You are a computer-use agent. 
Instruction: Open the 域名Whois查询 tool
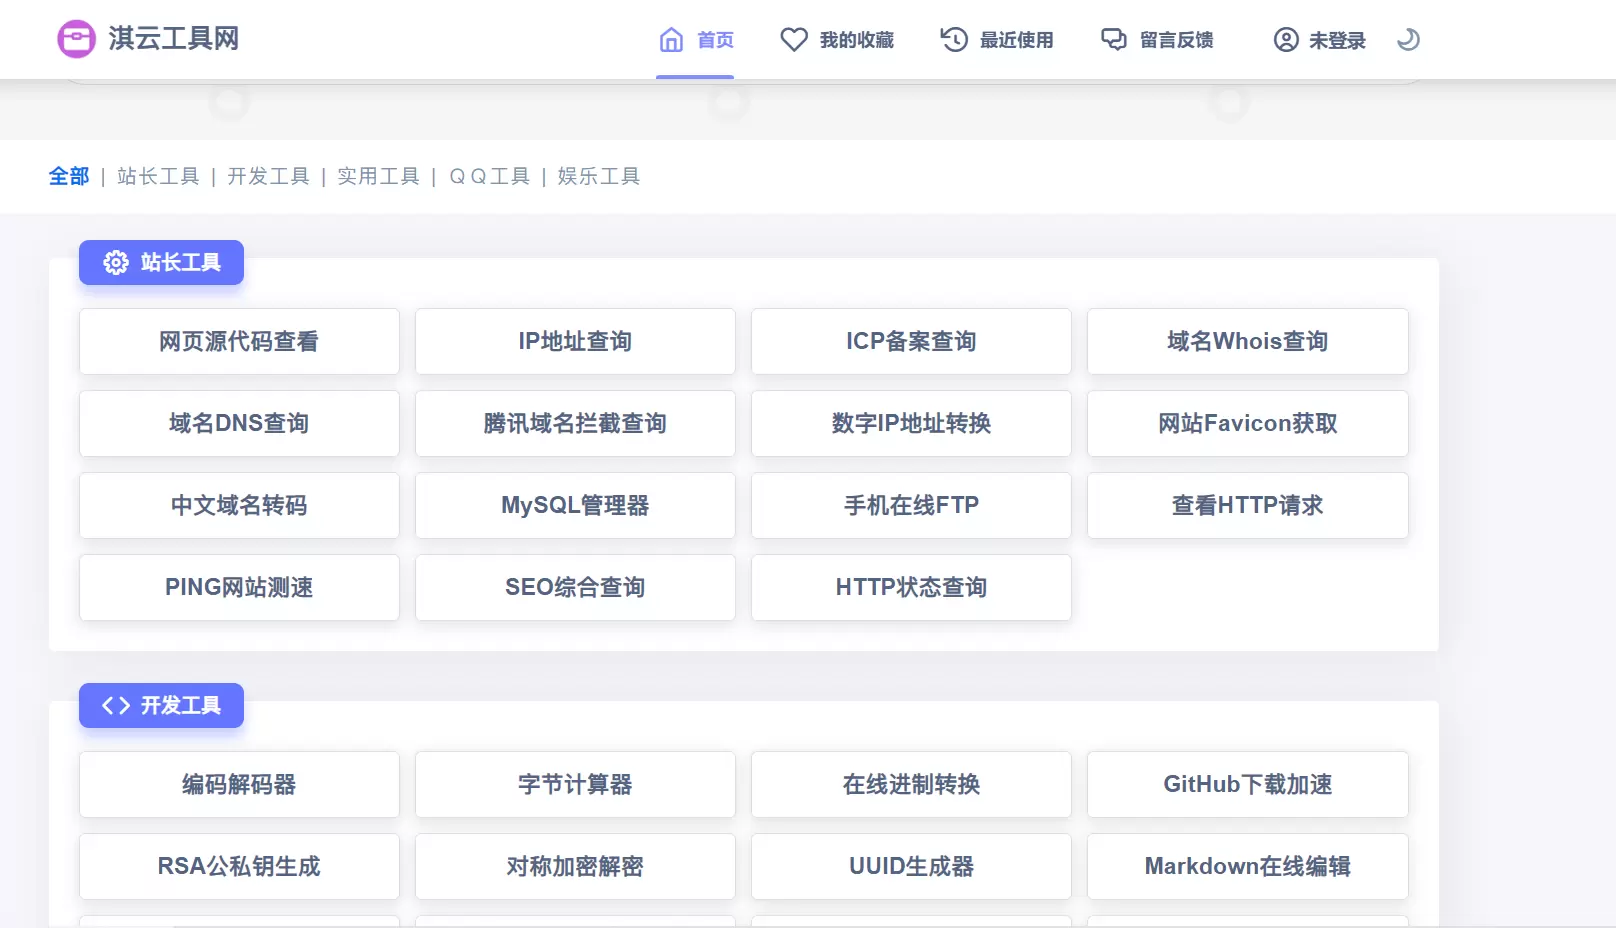coord(1247,341)
